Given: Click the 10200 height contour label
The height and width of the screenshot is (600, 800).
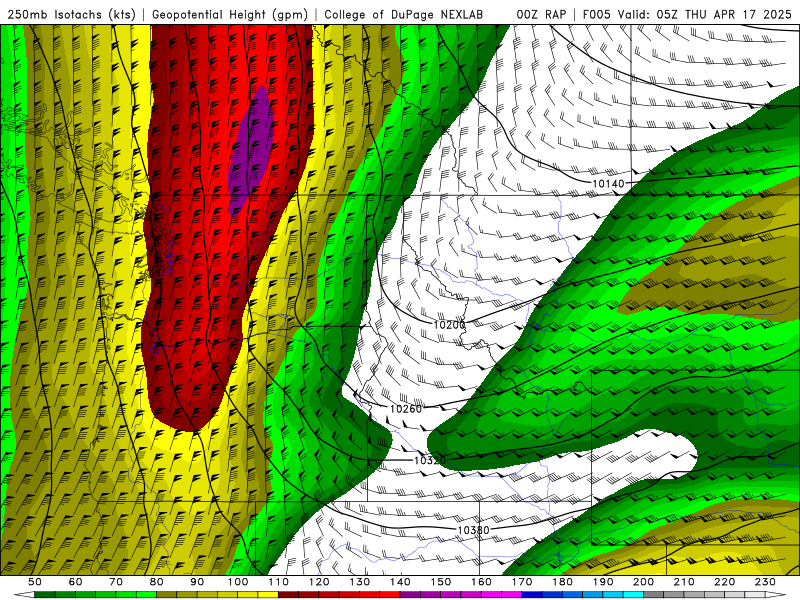Looking at the screenshot, I should [x=449, y=324].
